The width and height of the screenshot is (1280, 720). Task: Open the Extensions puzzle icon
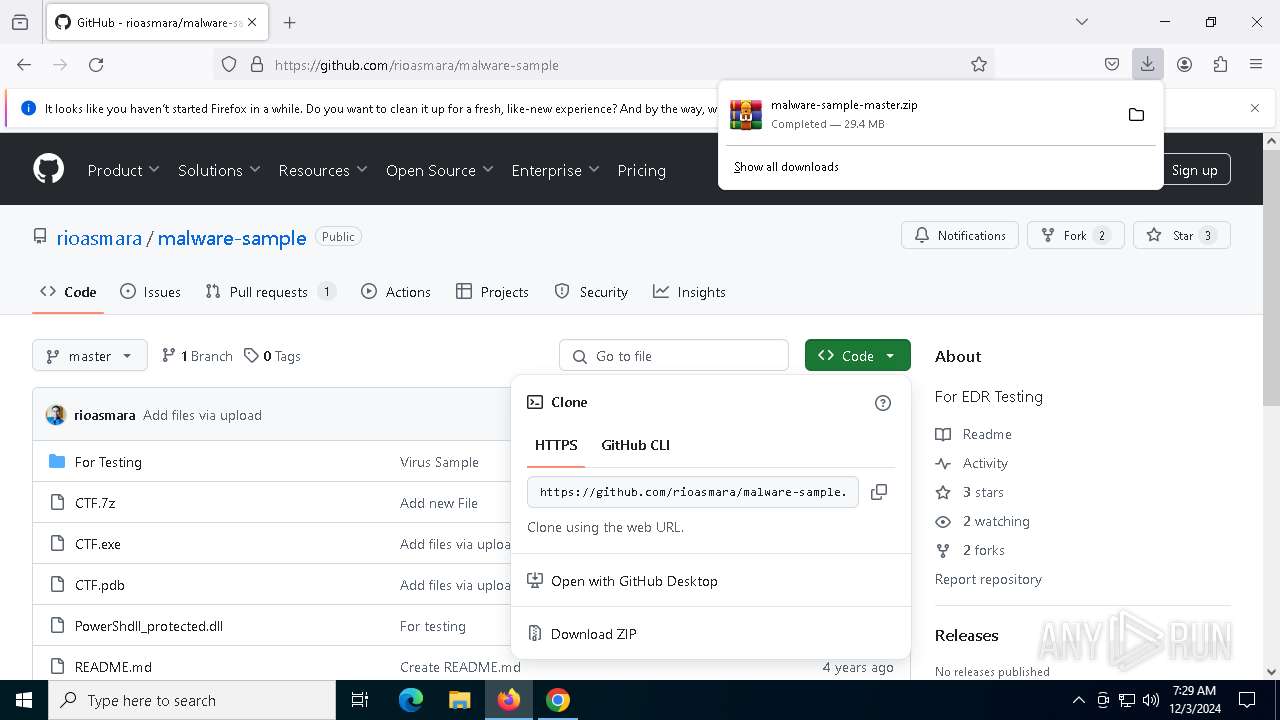pos(1220,64)
